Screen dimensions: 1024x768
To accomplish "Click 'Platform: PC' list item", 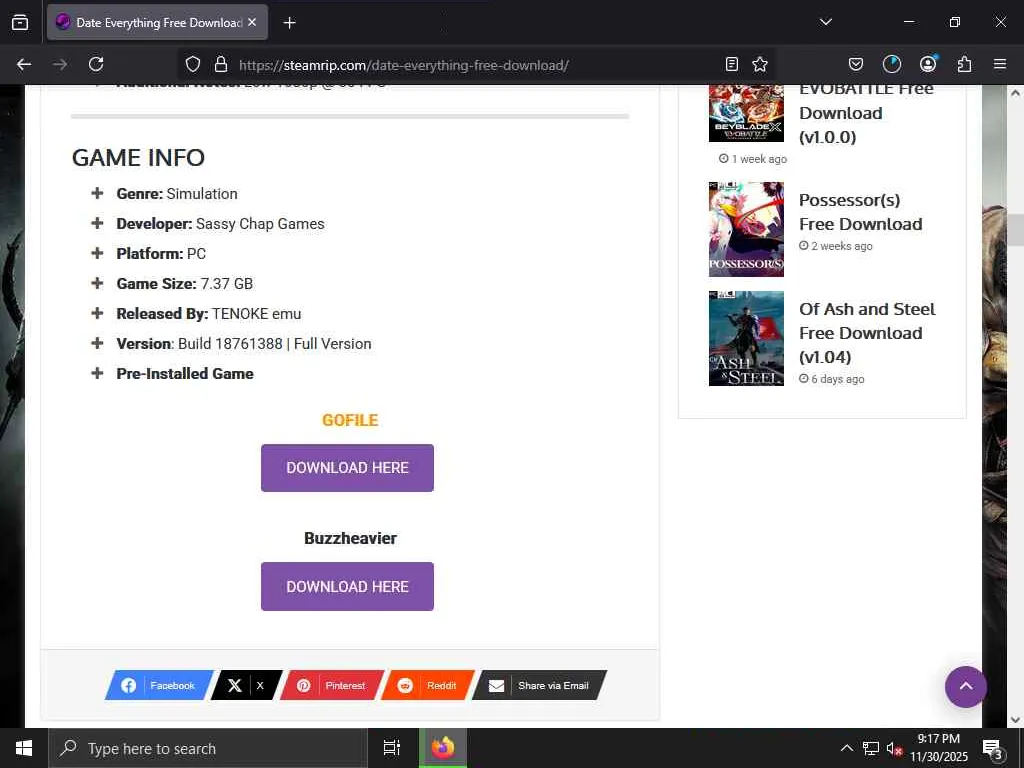I will (x=161, y=253).
